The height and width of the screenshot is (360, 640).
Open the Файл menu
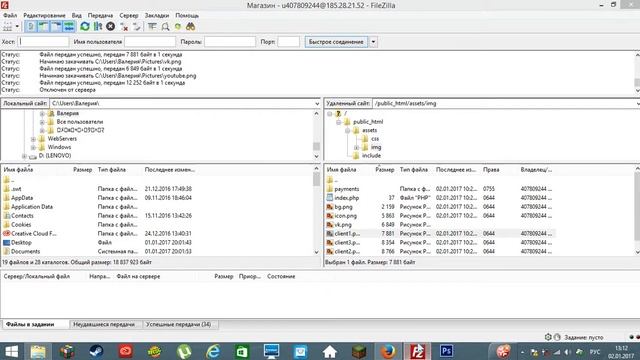pyautogui.click(x=10, y=15)
